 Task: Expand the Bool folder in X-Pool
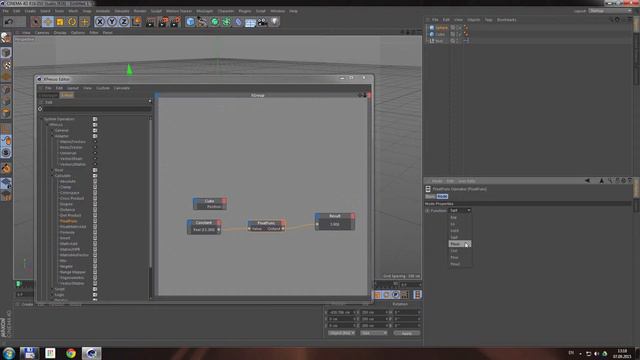(52, 170)
